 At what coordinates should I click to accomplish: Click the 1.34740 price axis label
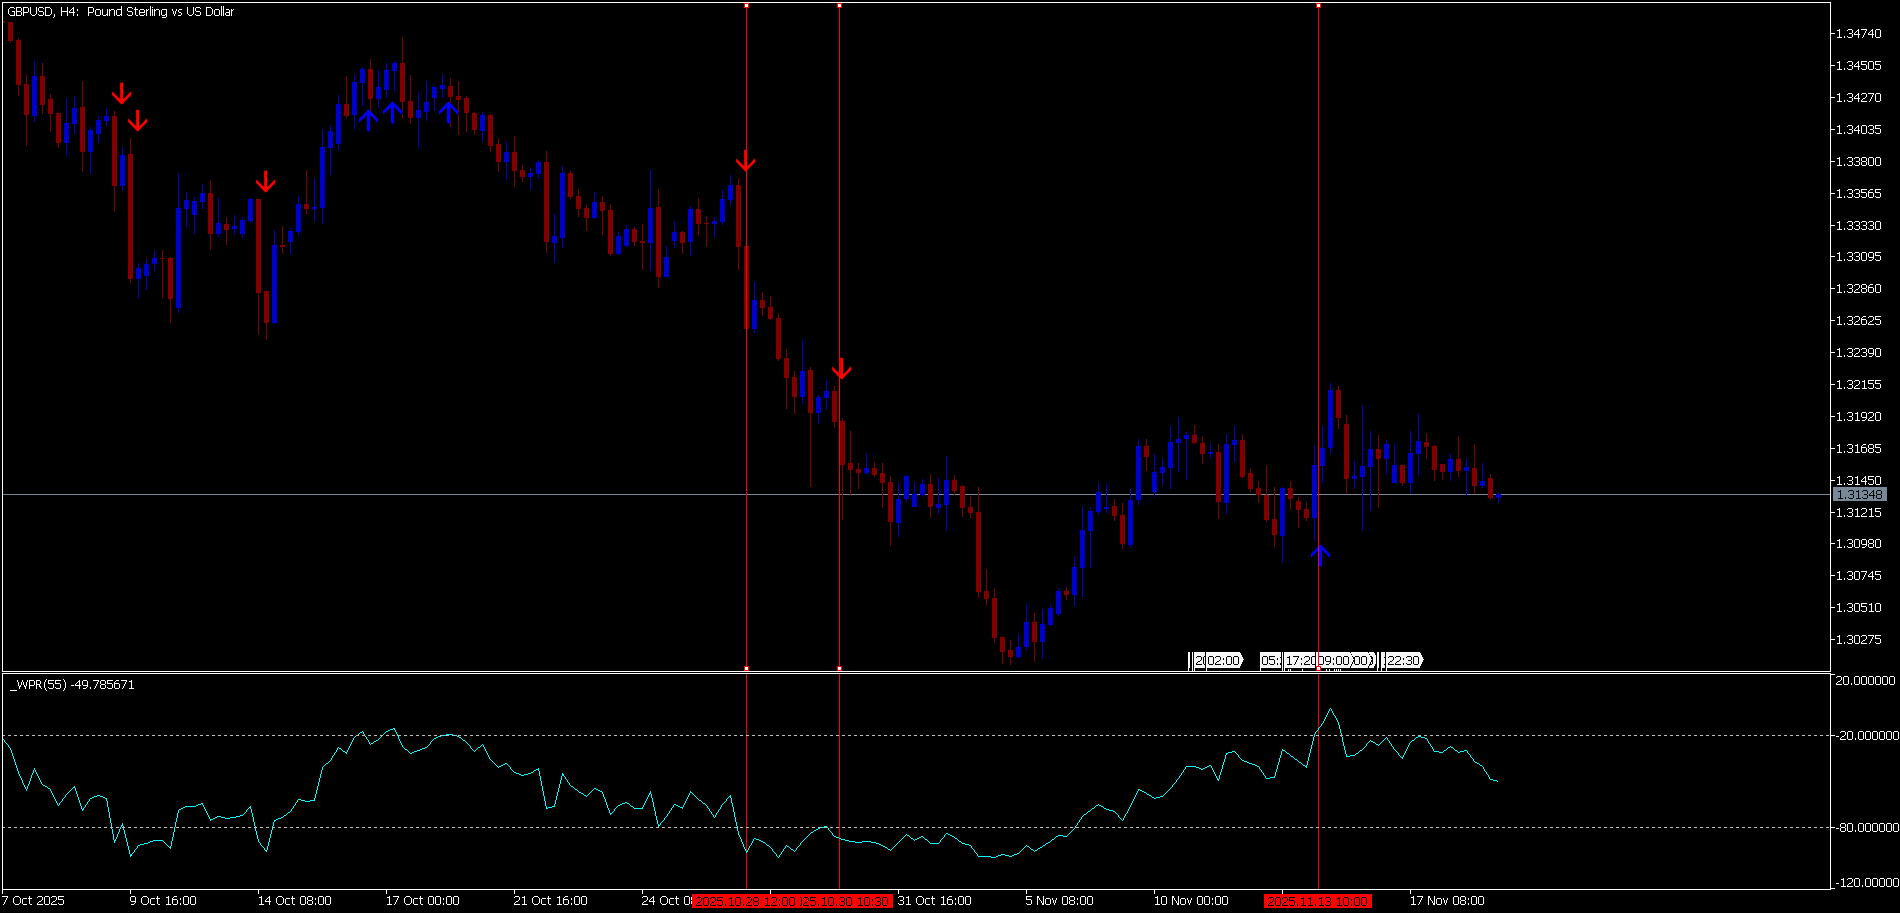click(x=1859, y=34)
